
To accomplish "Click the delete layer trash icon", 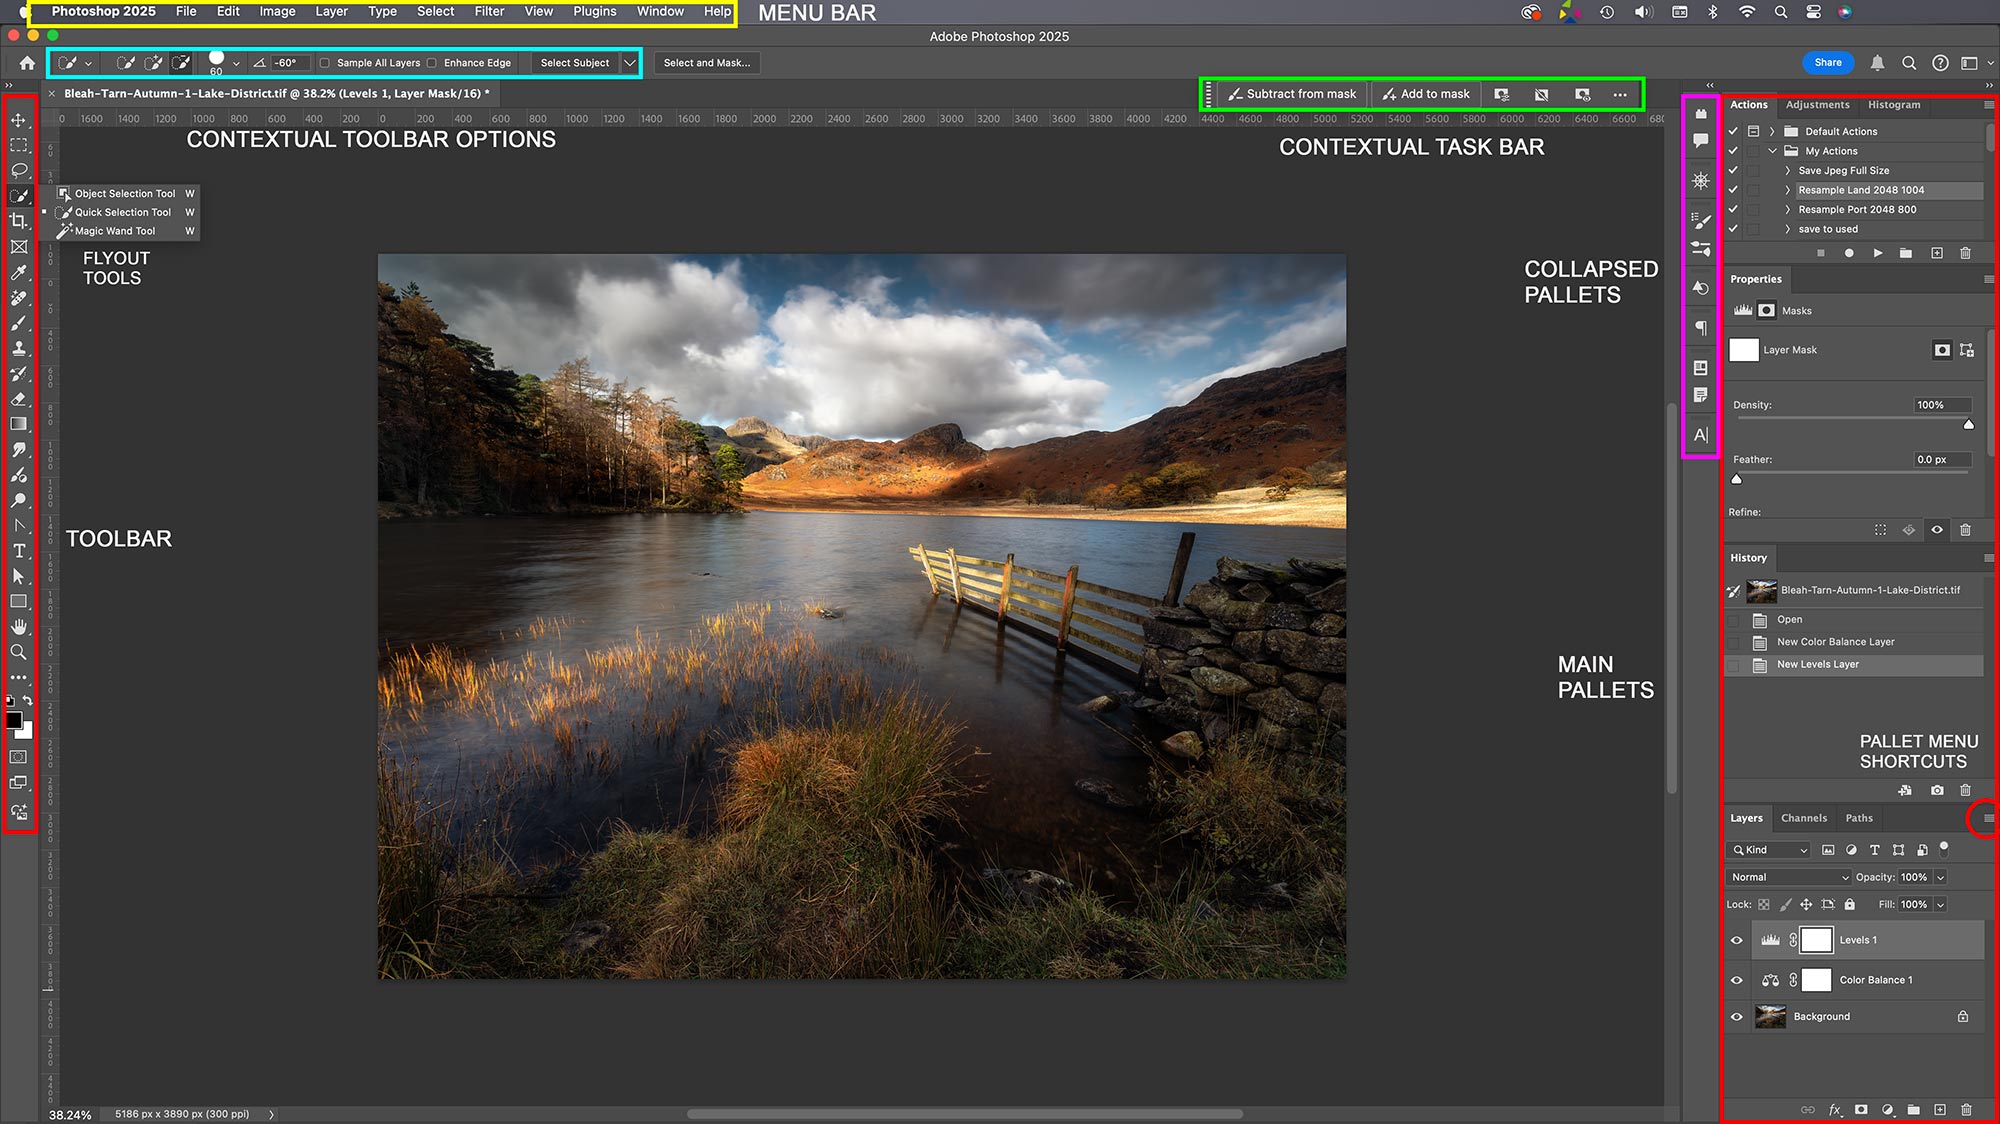I will pyautogui.click(x=1966, y=1110).
